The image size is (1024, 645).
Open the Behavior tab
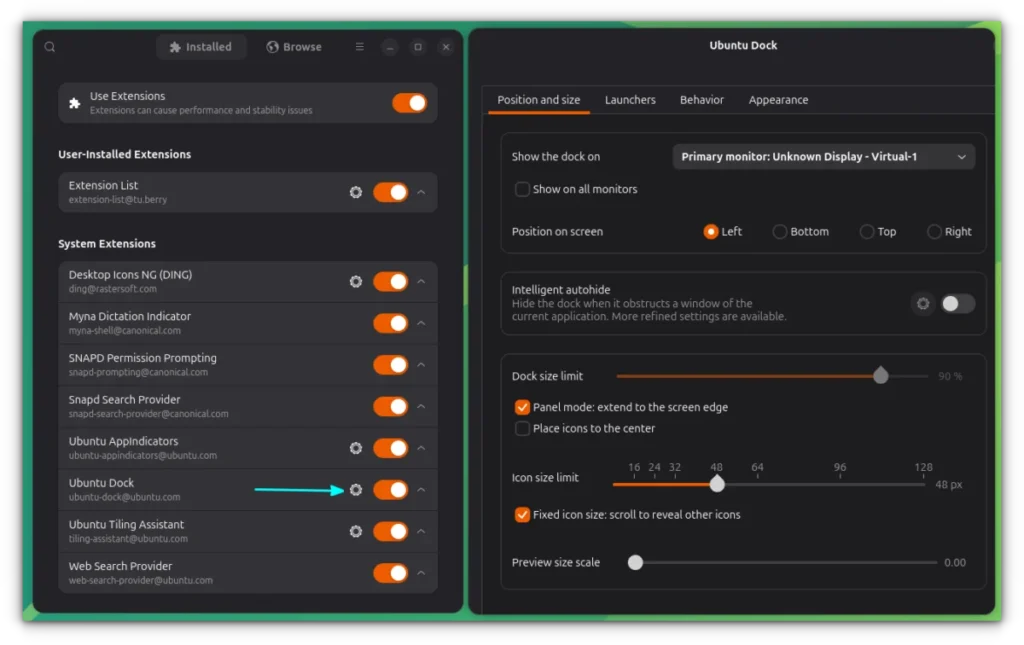[x=701, y=100]
